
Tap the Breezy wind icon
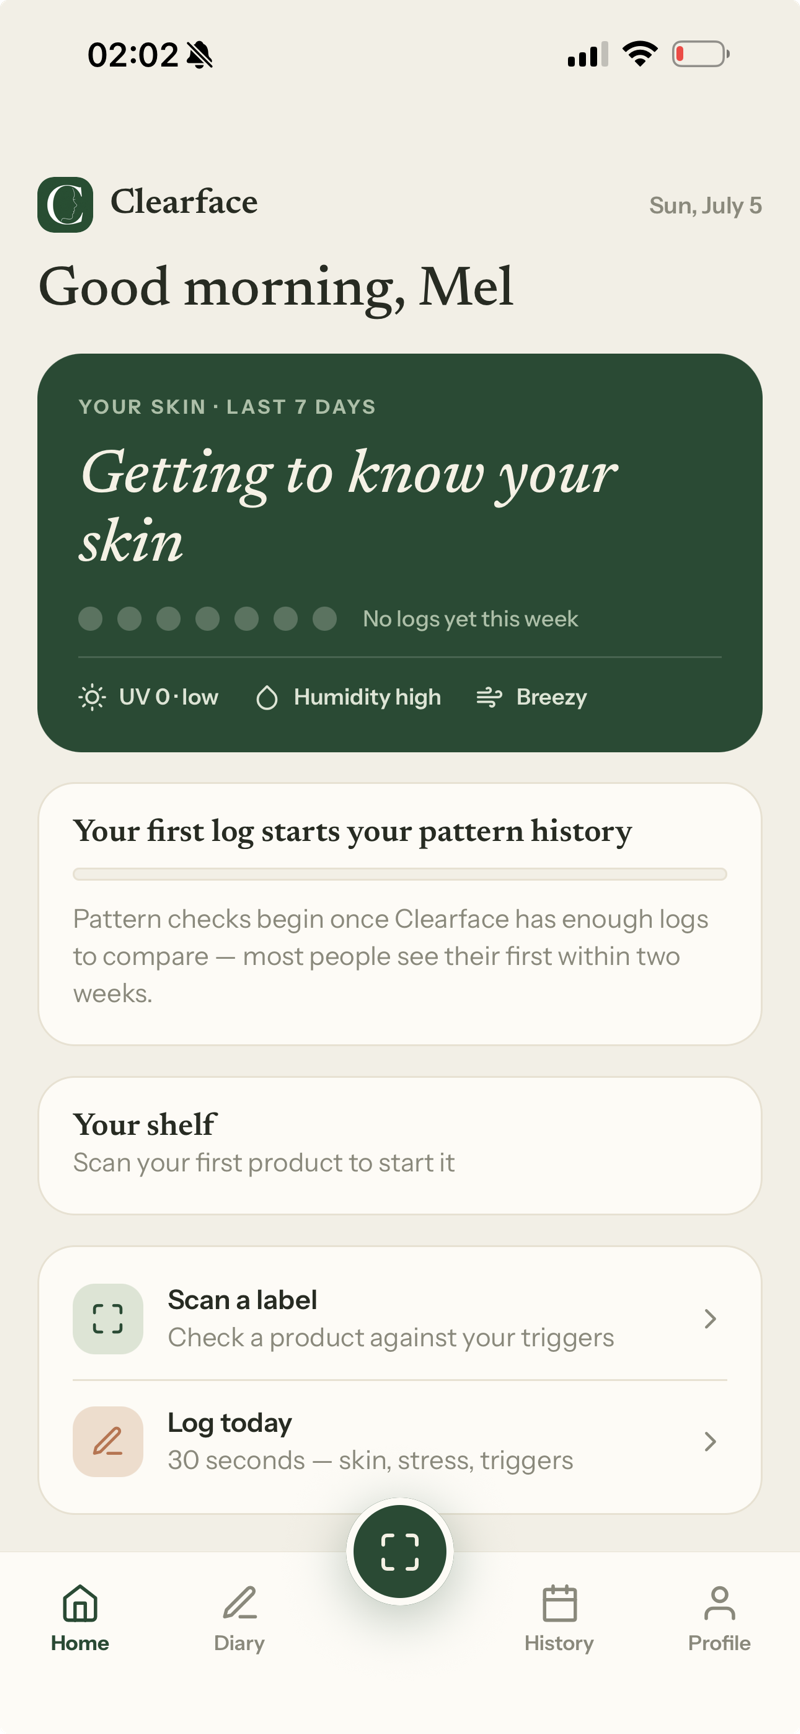489,697
